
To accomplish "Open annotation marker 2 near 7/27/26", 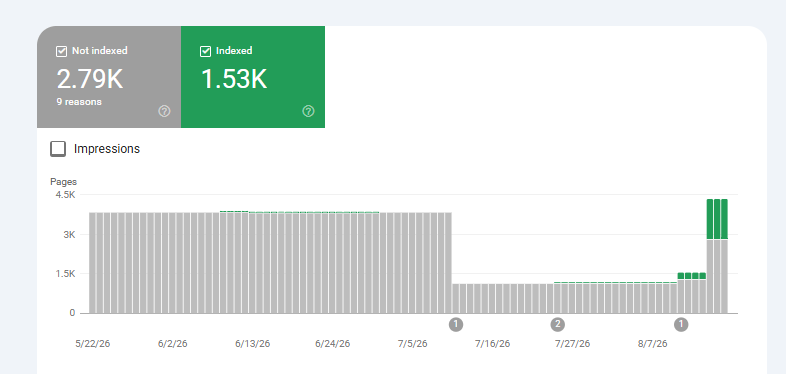I will coord(557,324).
